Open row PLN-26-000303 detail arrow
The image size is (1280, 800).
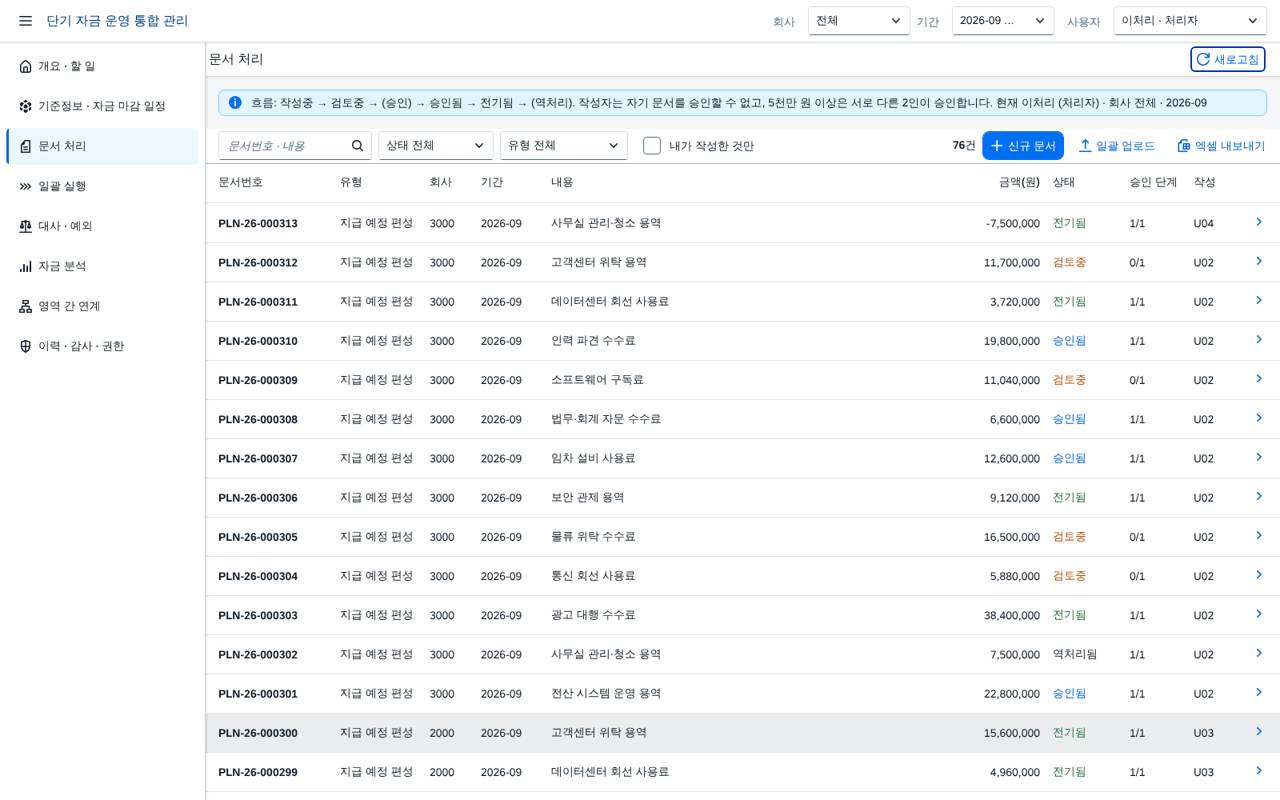tap(1259, 614)
